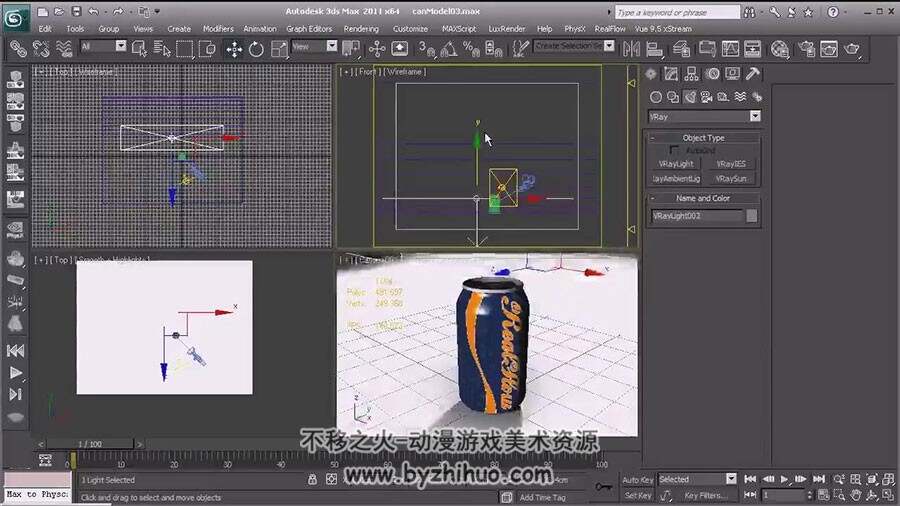Open Quick Access Toolbar customize arrow
Screen dimensions: 900x506
coord(157,11)
